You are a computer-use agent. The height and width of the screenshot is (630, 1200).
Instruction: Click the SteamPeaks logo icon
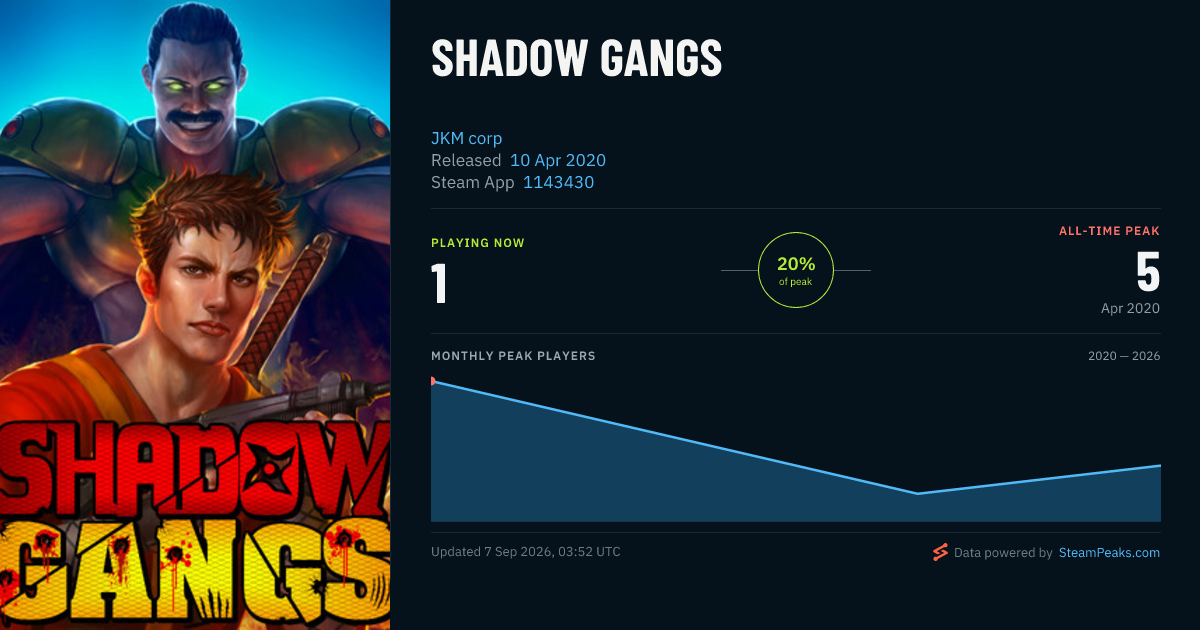click(940, 552)
